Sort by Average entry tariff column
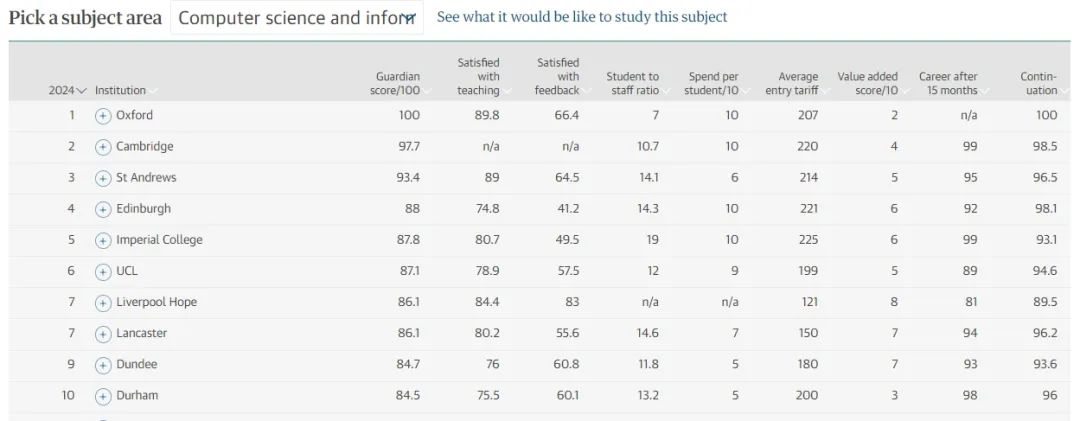The width and height of the screenshot is (1080, 421). point(794,83)
